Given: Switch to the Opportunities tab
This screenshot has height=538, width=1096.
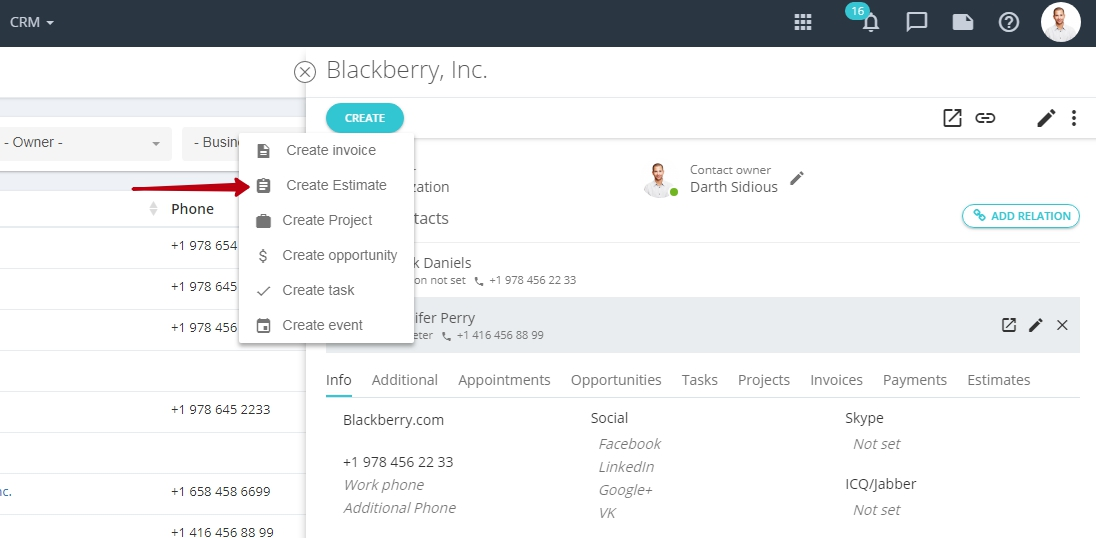Looking at the screenshot, I should click(616, 380).
